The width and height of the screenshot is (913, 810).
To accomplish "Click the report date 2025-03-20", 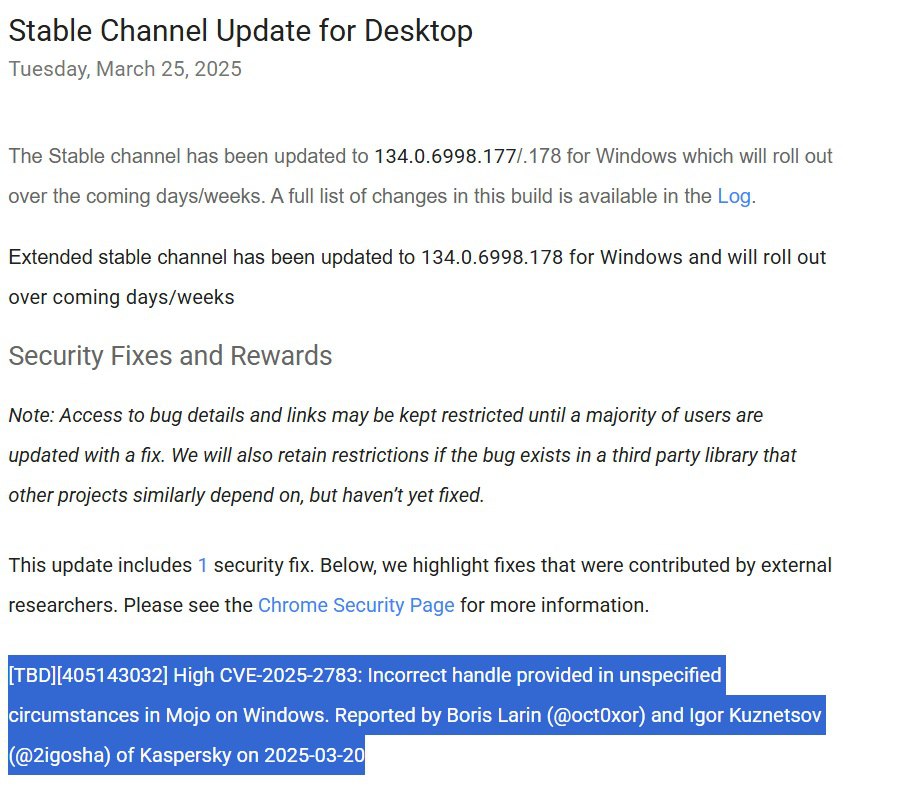I will click(314, 755).
